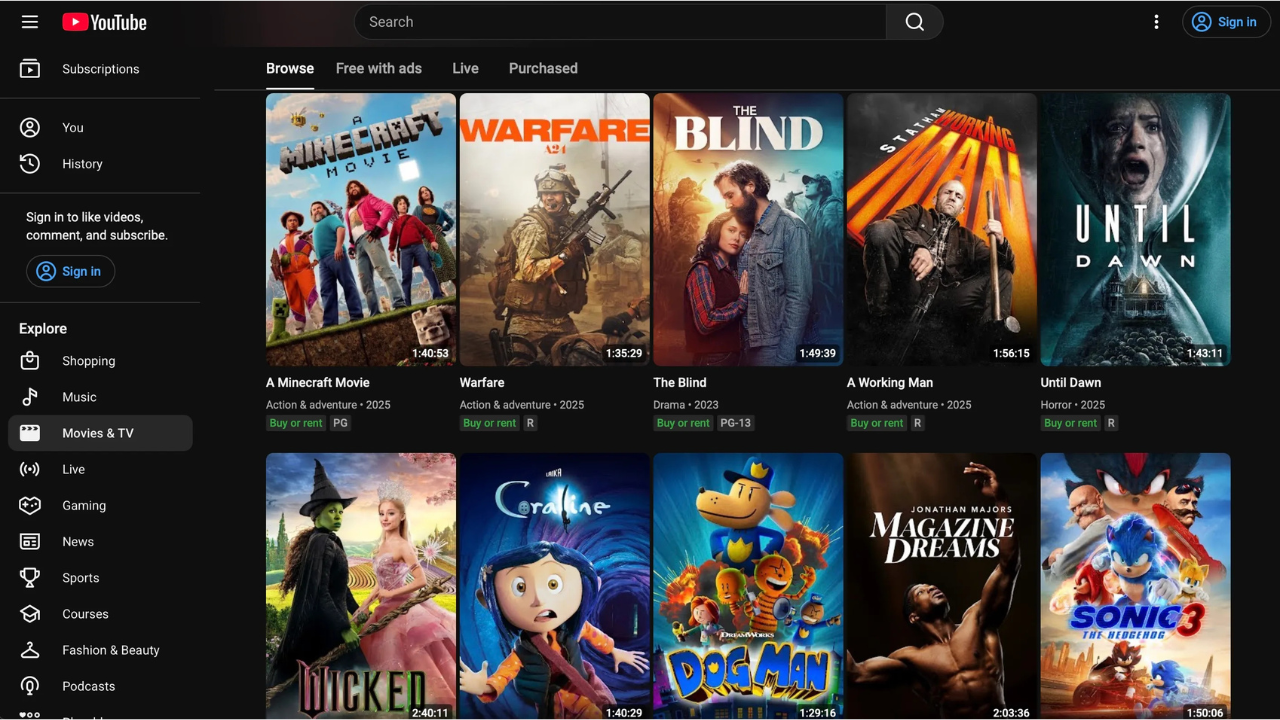Go to YouTube home via logo

104,22
